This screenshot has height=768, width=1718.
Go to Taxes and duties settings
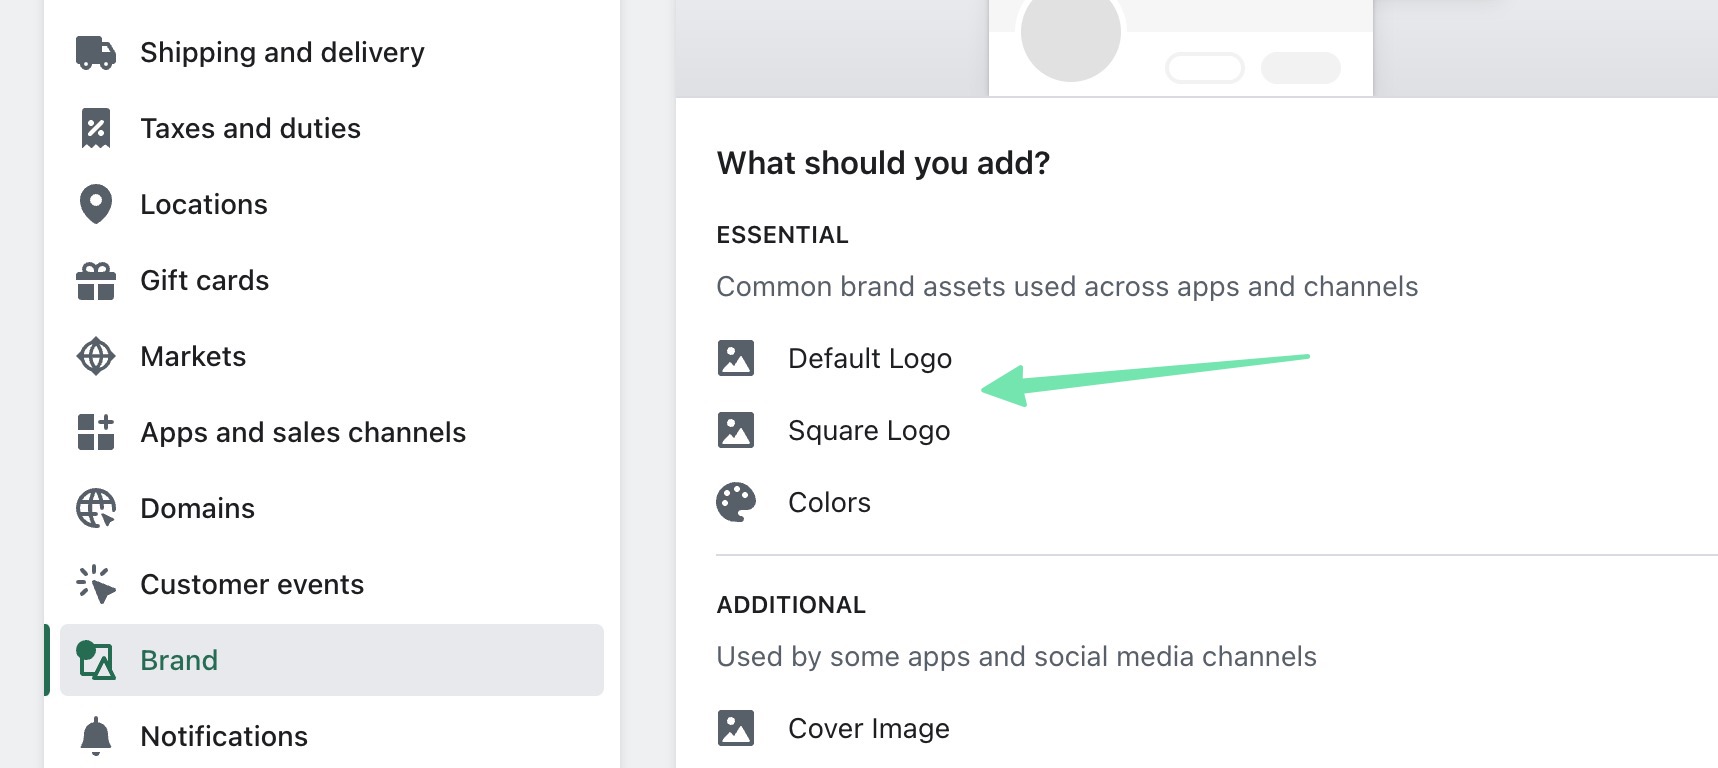(x=250, y=128)
